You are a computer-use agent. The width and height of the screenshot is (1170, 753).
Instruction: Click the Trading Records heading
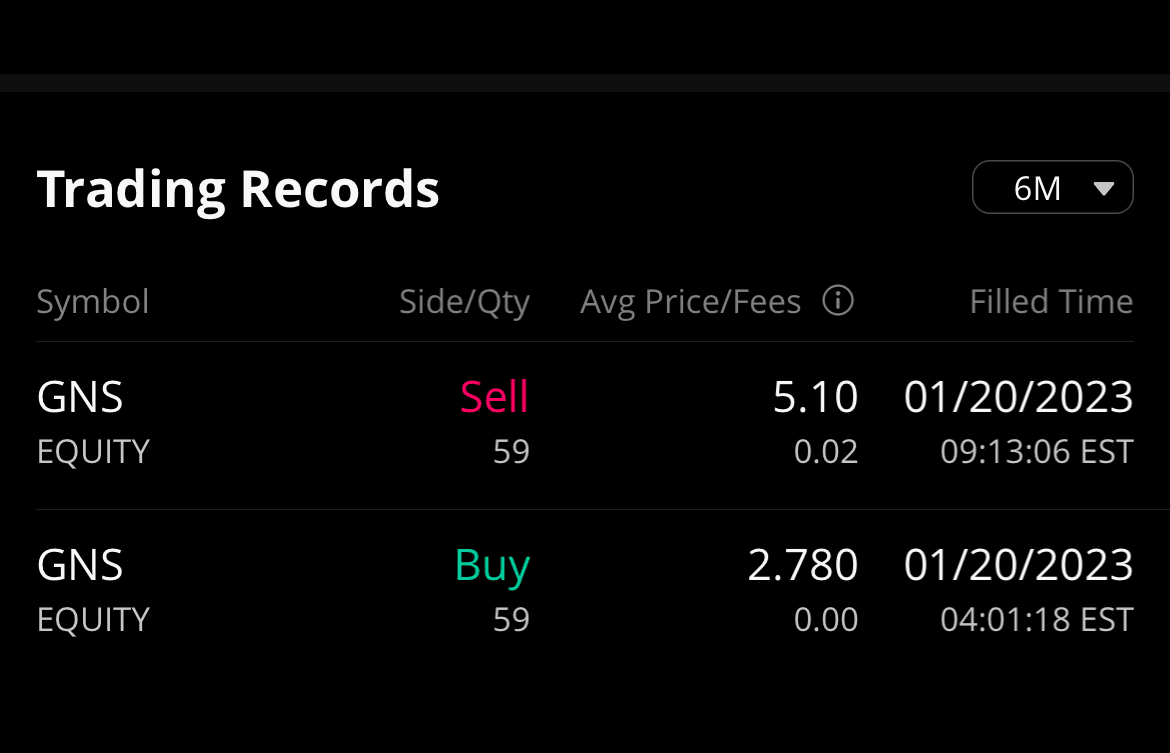click(x=238, y=188)
